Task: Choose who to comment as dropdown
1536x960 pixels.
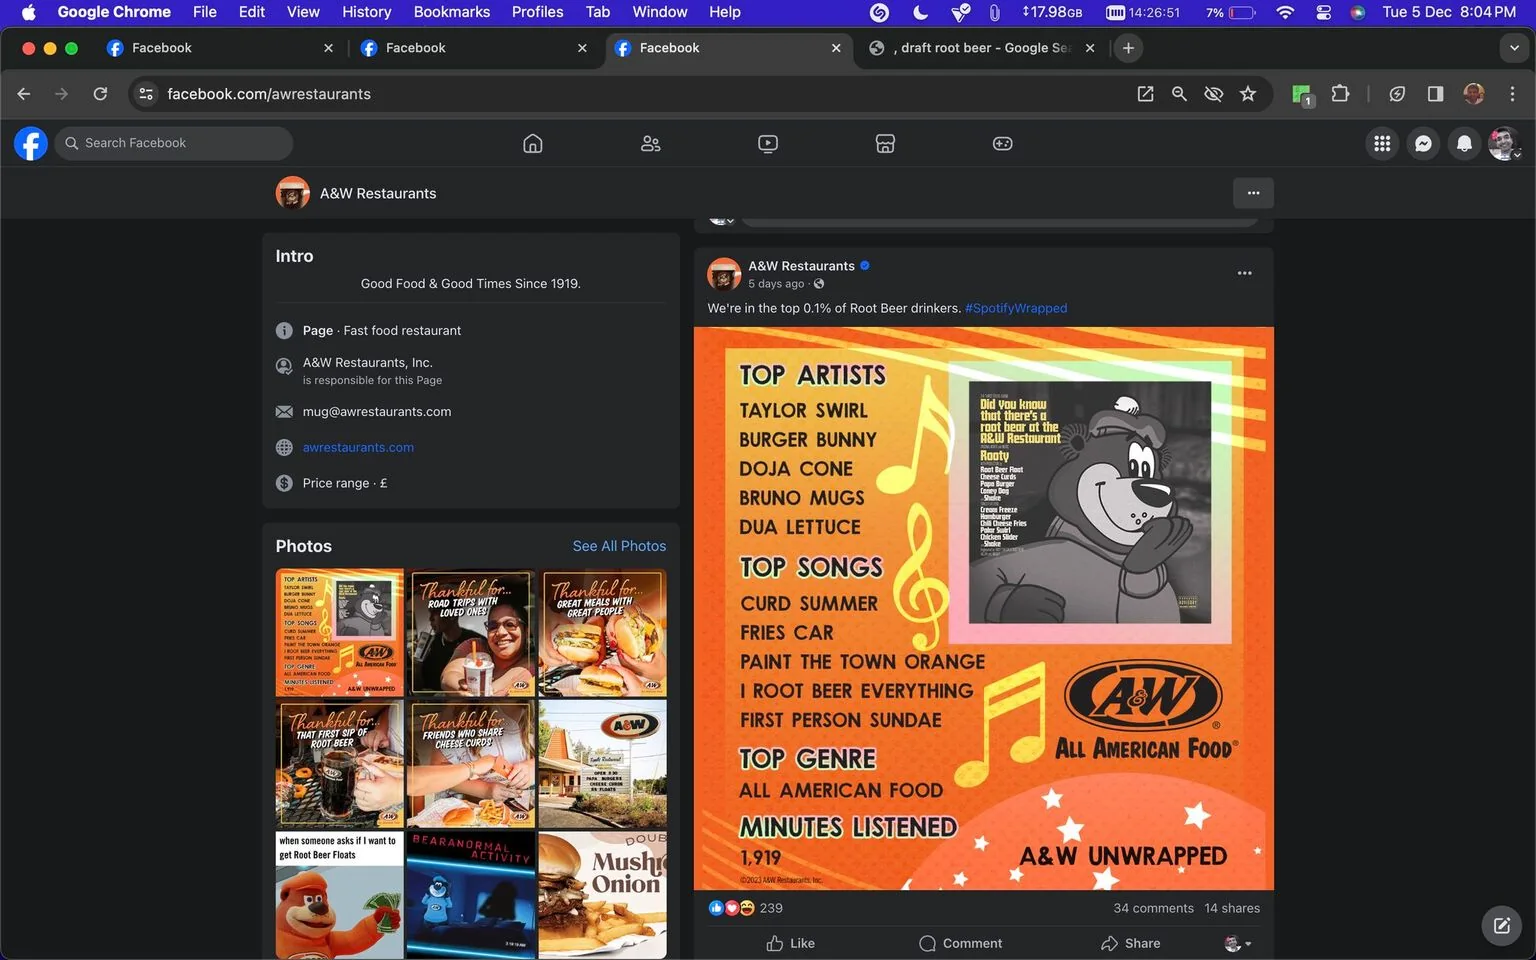Action: [1238, 943]
